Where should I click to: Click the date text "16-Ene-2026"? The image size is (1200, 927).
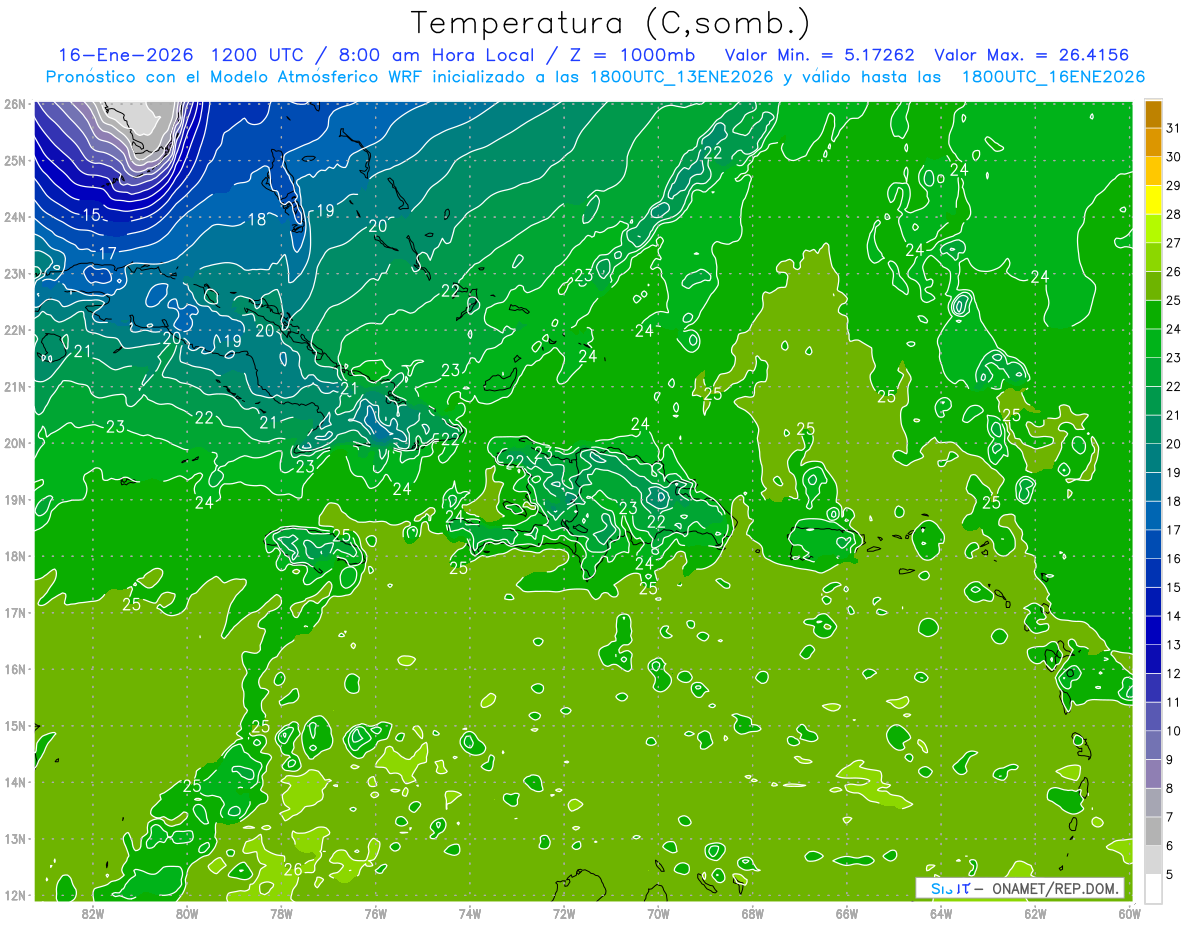[125, 54]
